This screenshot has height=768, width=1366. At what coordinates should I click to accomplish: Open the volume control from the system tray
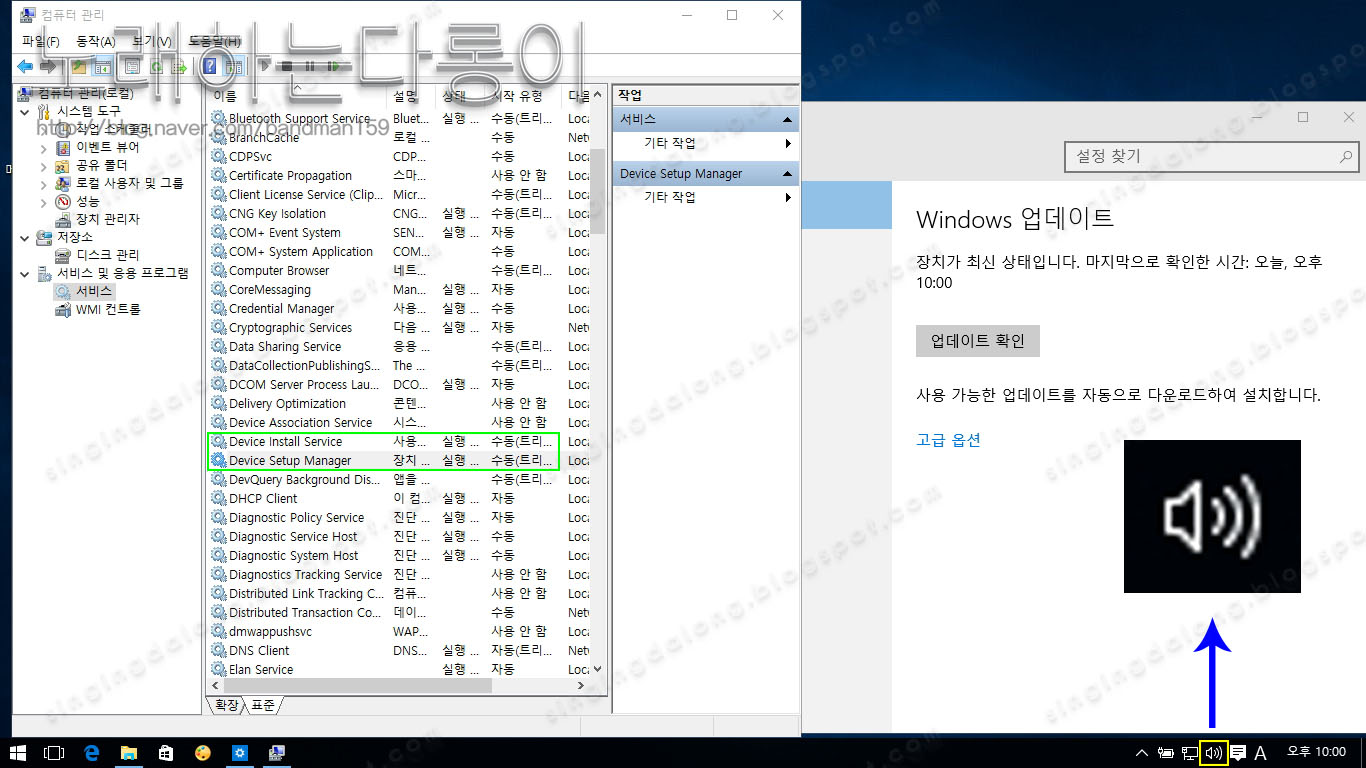1213,753
